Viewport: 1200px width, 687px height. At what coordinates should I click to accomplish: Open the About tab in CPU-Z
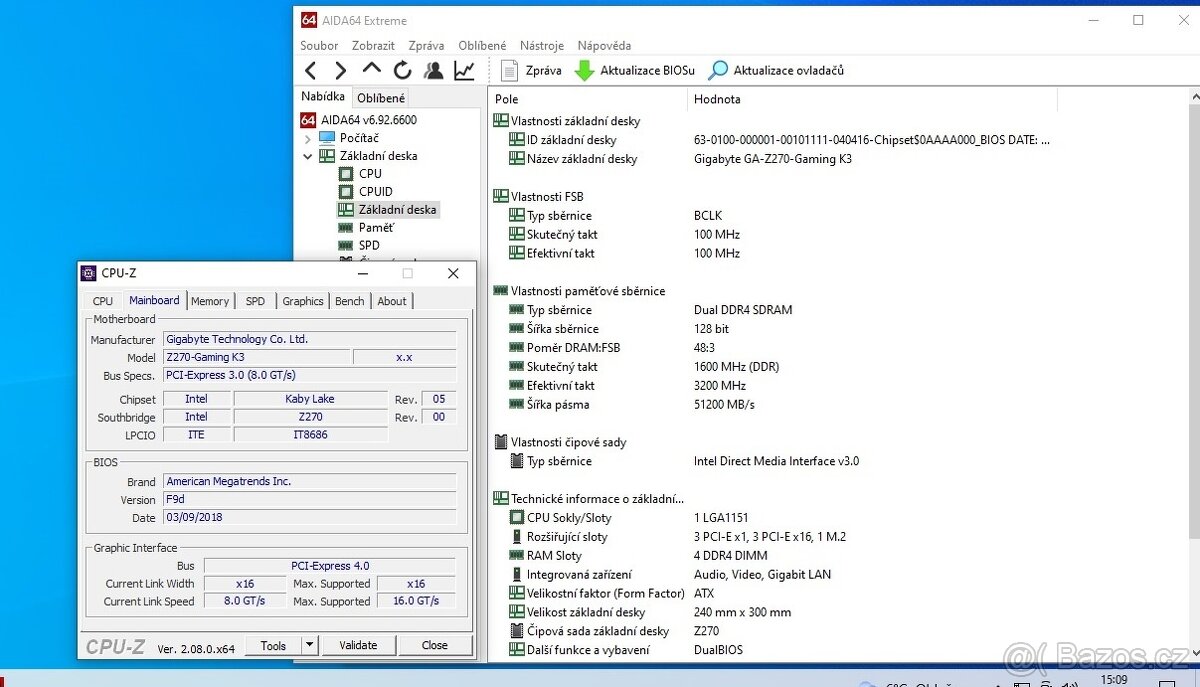coord(392,301)
